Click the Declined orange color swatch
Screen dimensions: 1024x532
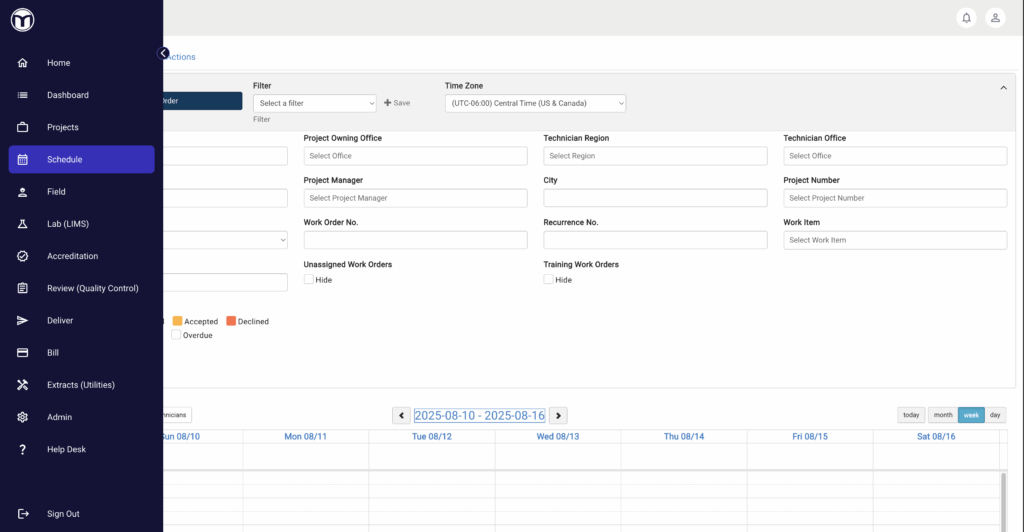click(x=230, y=321)
